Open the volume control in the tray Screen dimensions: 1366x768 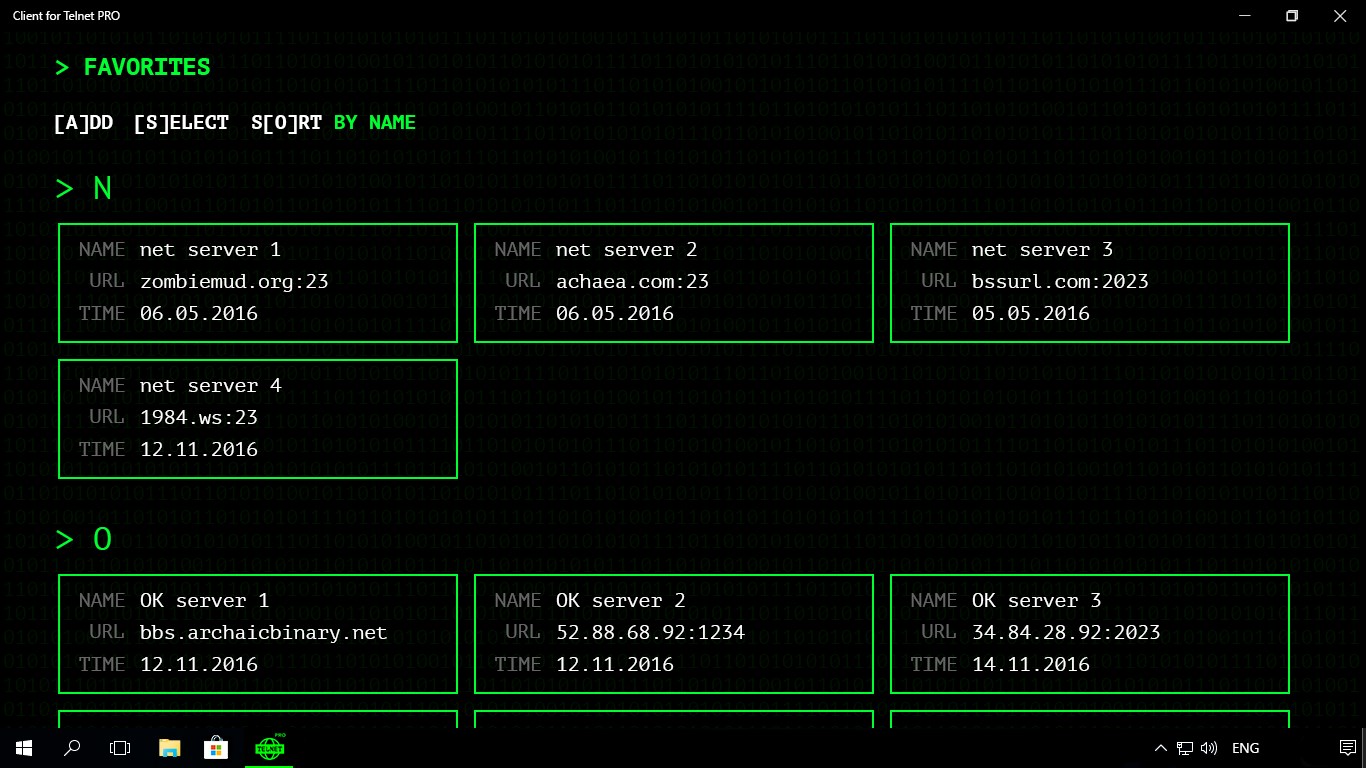[1209, 748]
